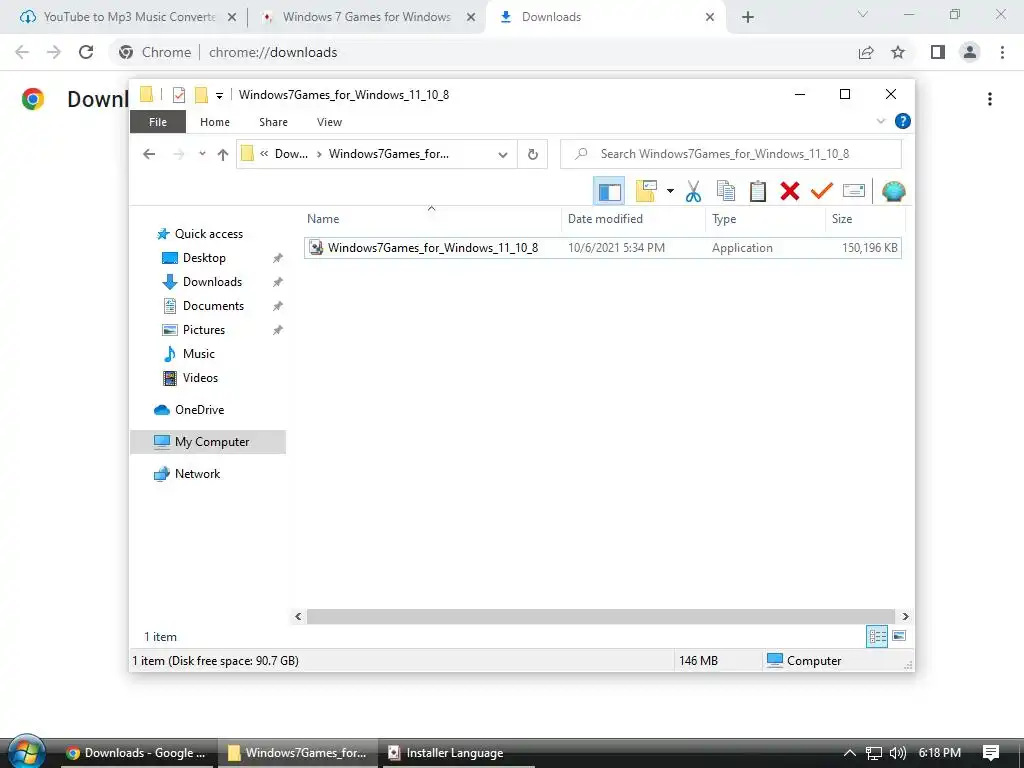Click the Windows7Games_for... breadcrumb segment
1024x768 pixels.
pos(389,154)
